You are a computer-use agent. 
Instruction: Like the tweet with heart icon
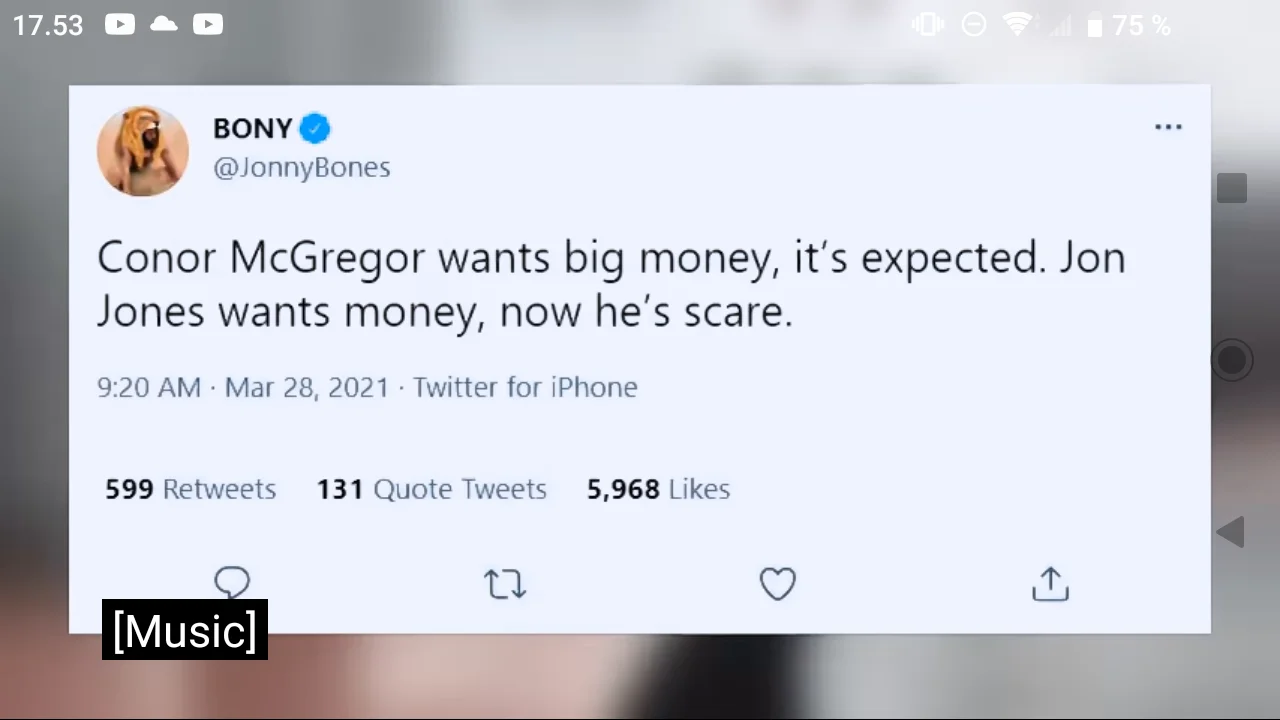777,584
